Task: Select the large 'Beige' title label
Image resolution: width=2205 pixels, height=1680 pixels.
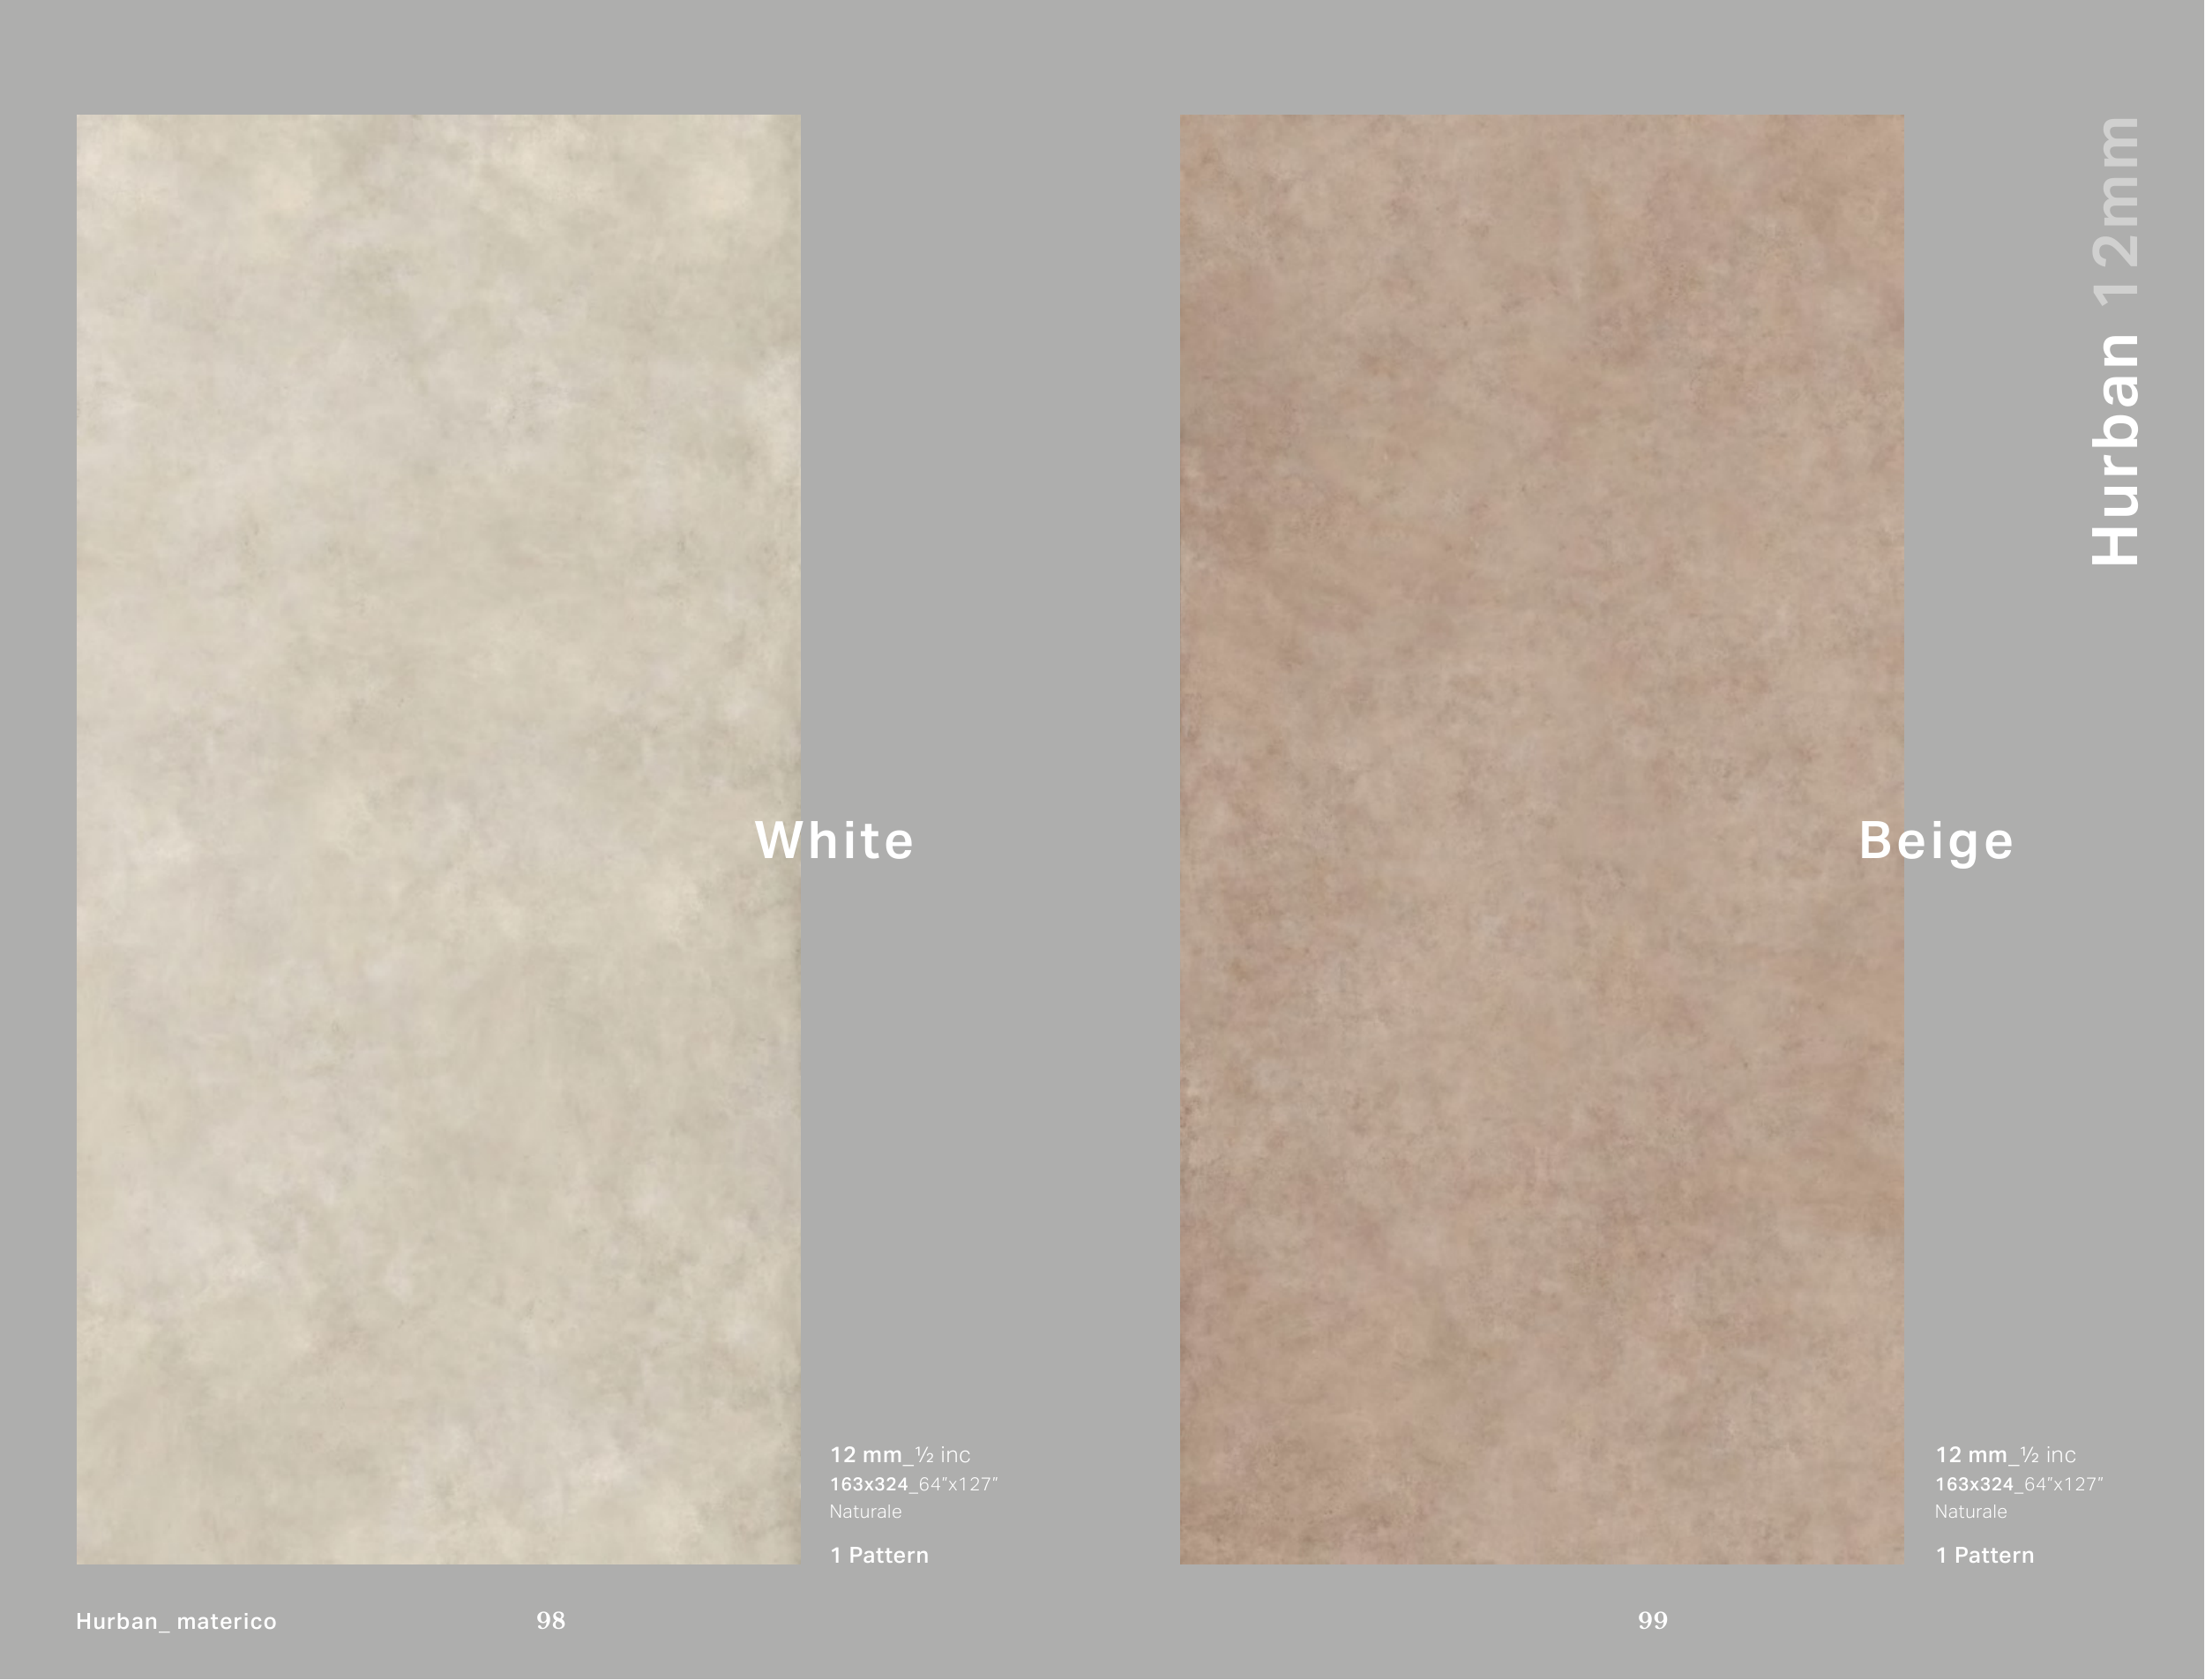Action: click(x=1936, y=841)
